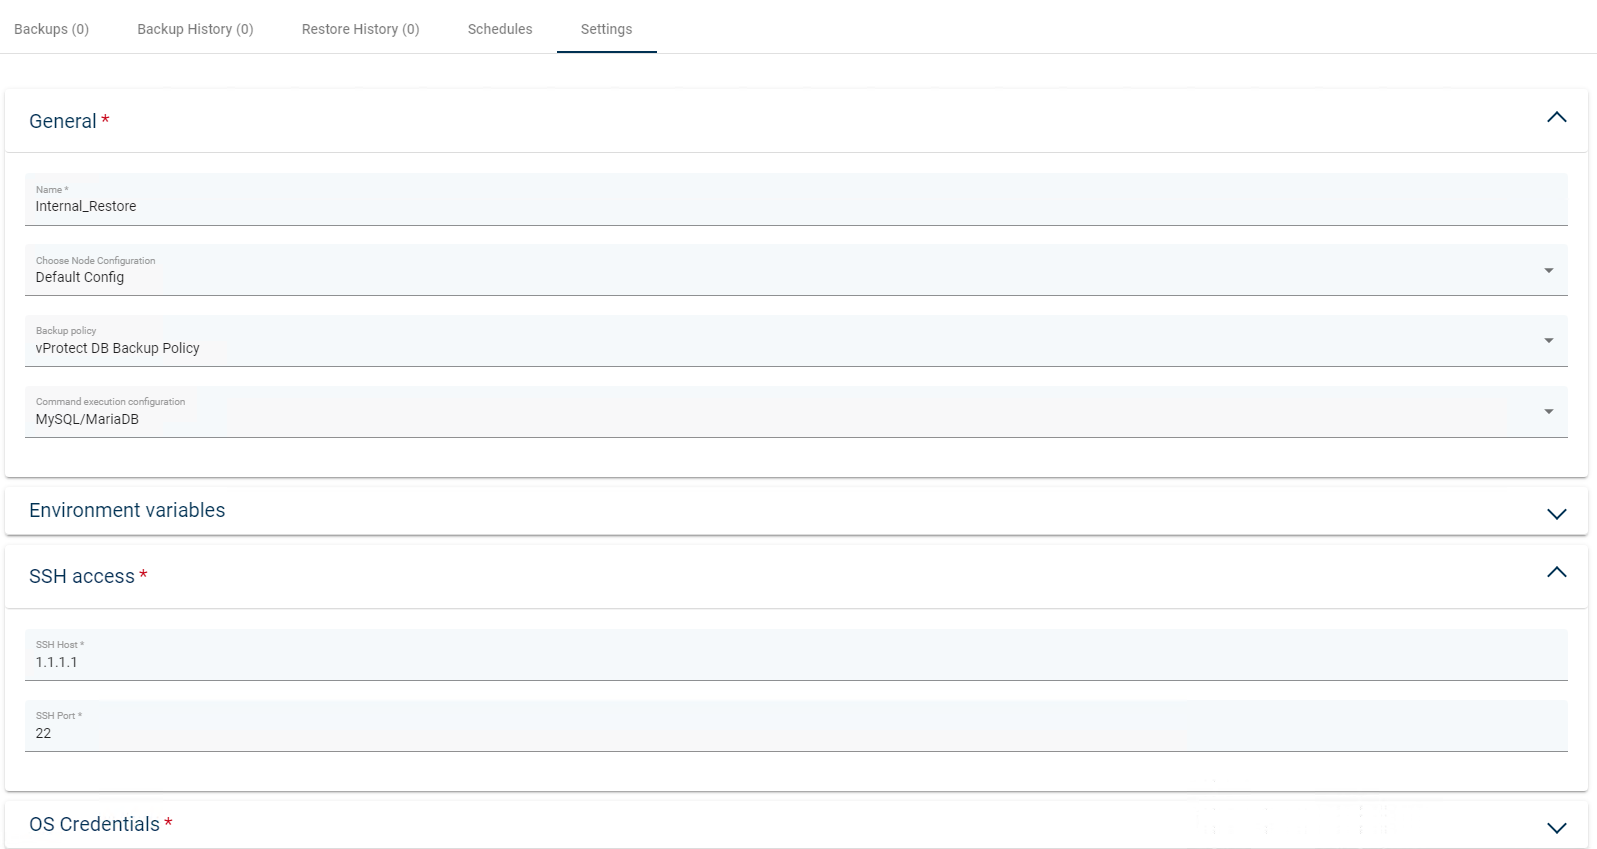Viewport: 1597px width, 849px height.
Task: Click the Name field containing Internal_Restore
Action: (x=795, y=206)
